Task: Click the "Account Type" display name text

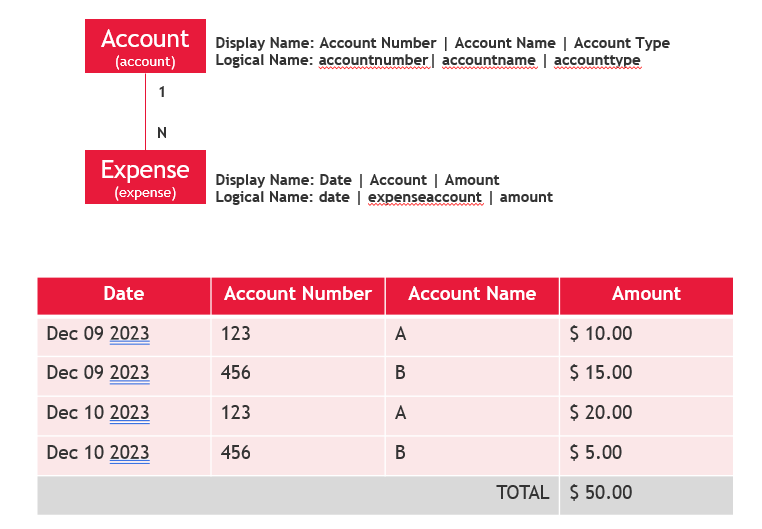Action: 622,43
